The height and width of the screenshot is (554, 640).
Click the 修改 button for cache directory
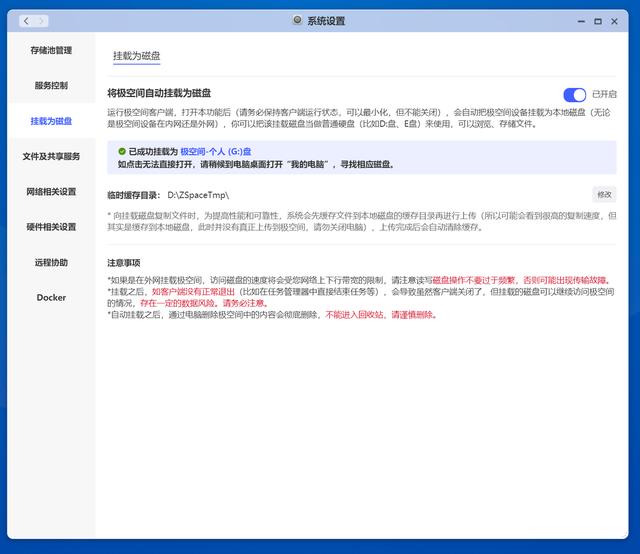(604, 195)
